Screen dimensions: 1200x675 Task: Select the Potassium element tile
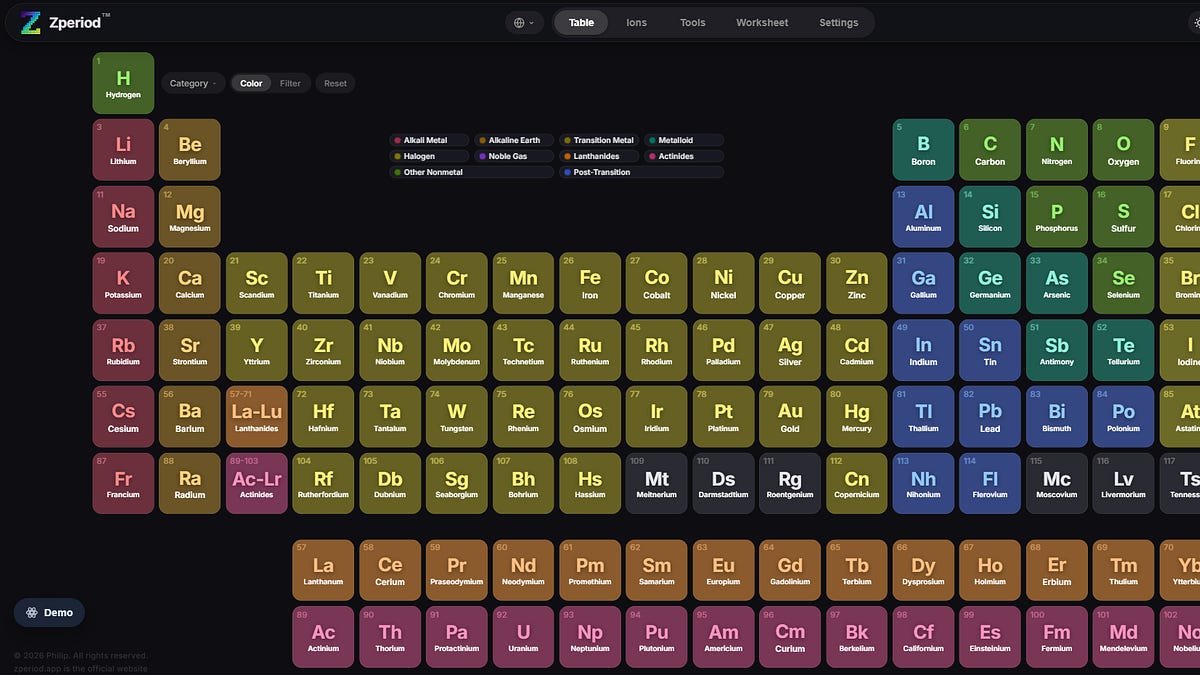point(123,283)
